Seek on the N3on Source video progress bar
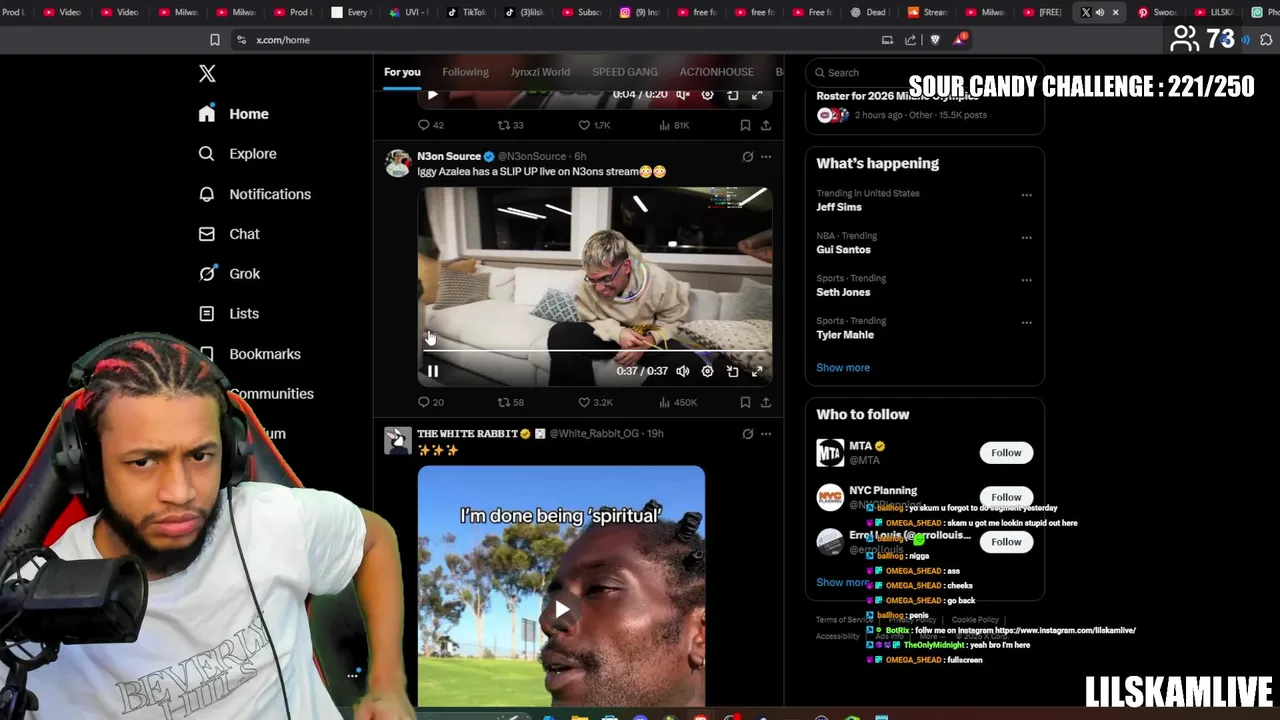This screenshot has height=720, width=1280. 595,351
